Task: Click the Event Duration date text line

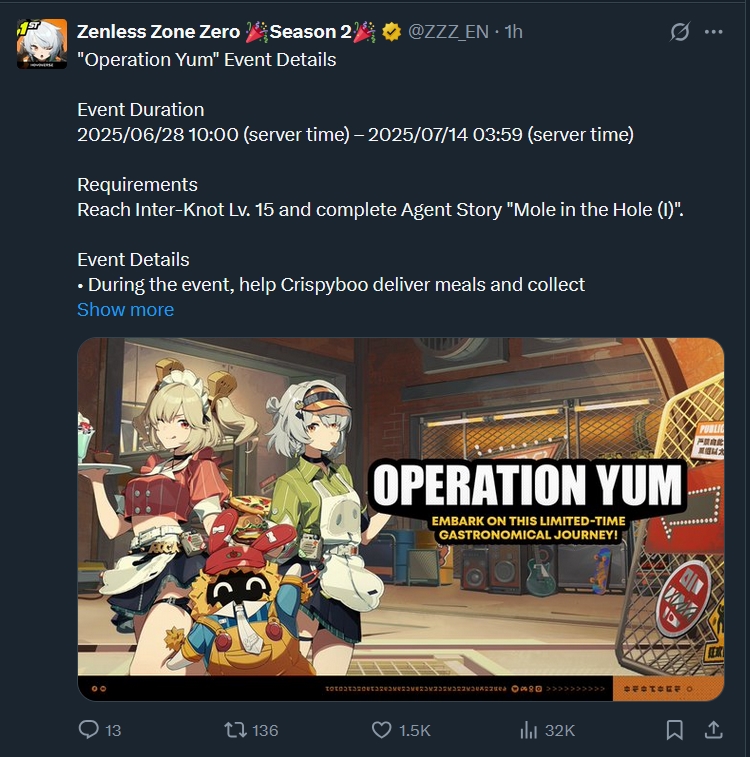Action: coord(355,135)
